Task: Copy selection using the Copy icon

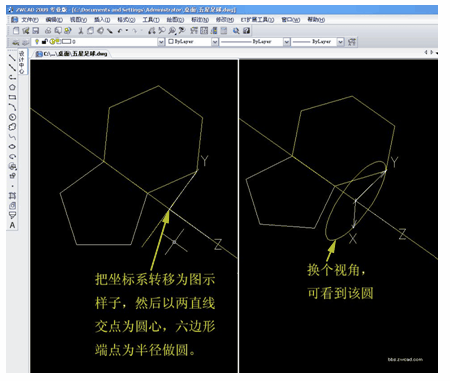Action: coord(91,31)
